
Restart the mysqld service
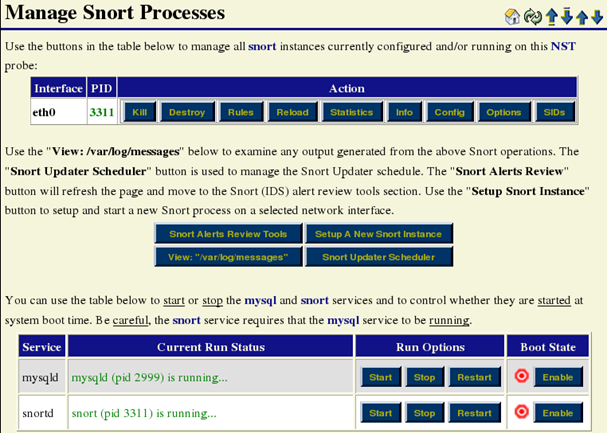coord(474,377)
